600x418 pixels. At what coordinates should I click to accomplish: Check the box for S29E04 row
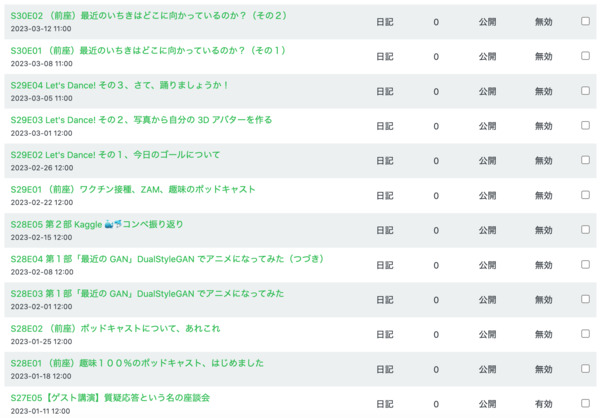[585, 91]
